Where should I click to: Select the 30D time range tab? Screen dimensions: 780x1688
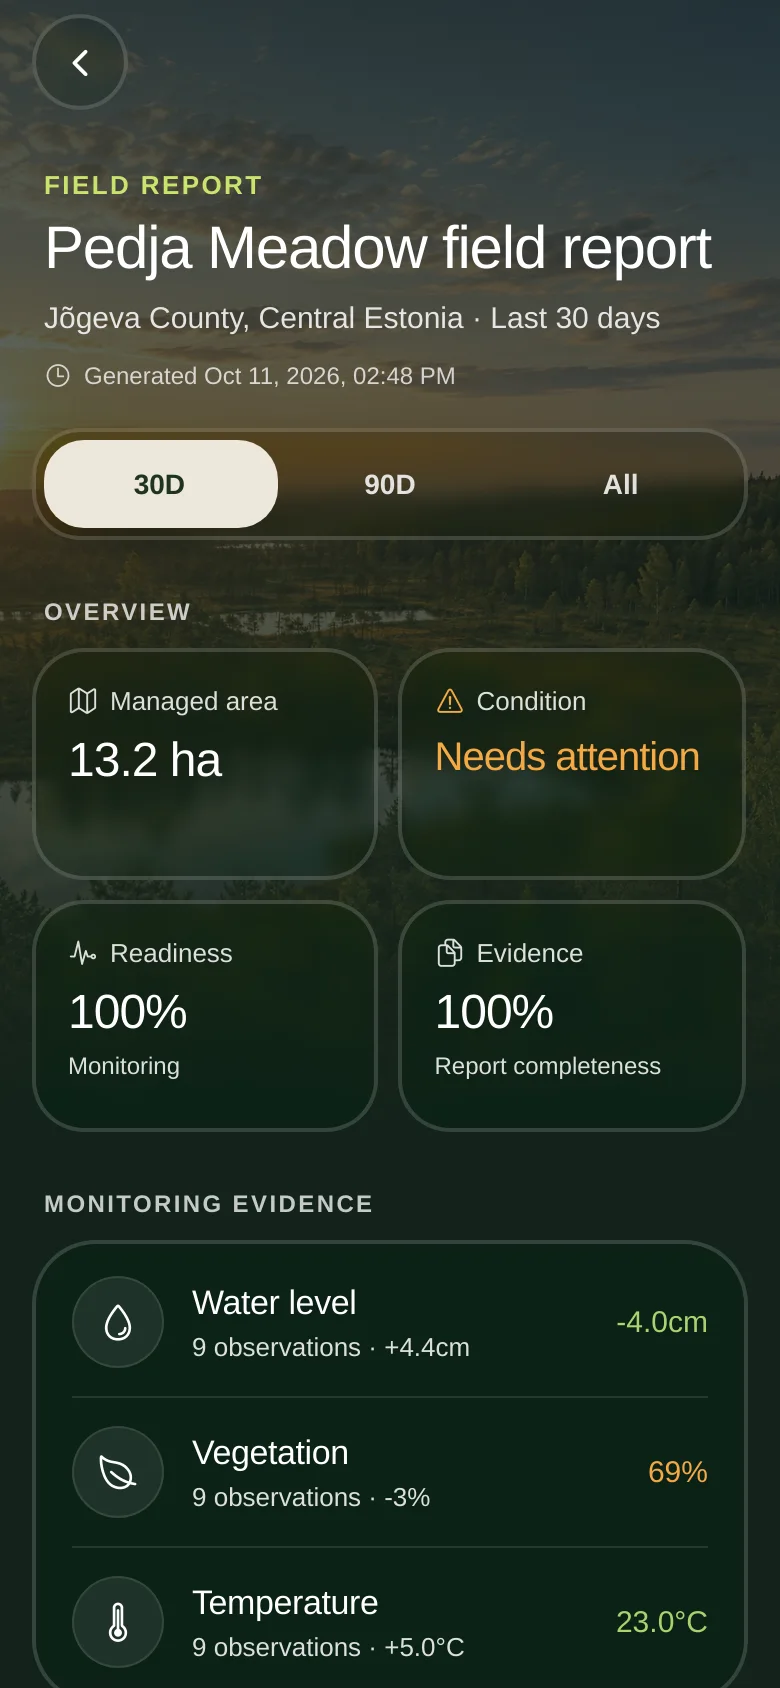pos(161,484)
